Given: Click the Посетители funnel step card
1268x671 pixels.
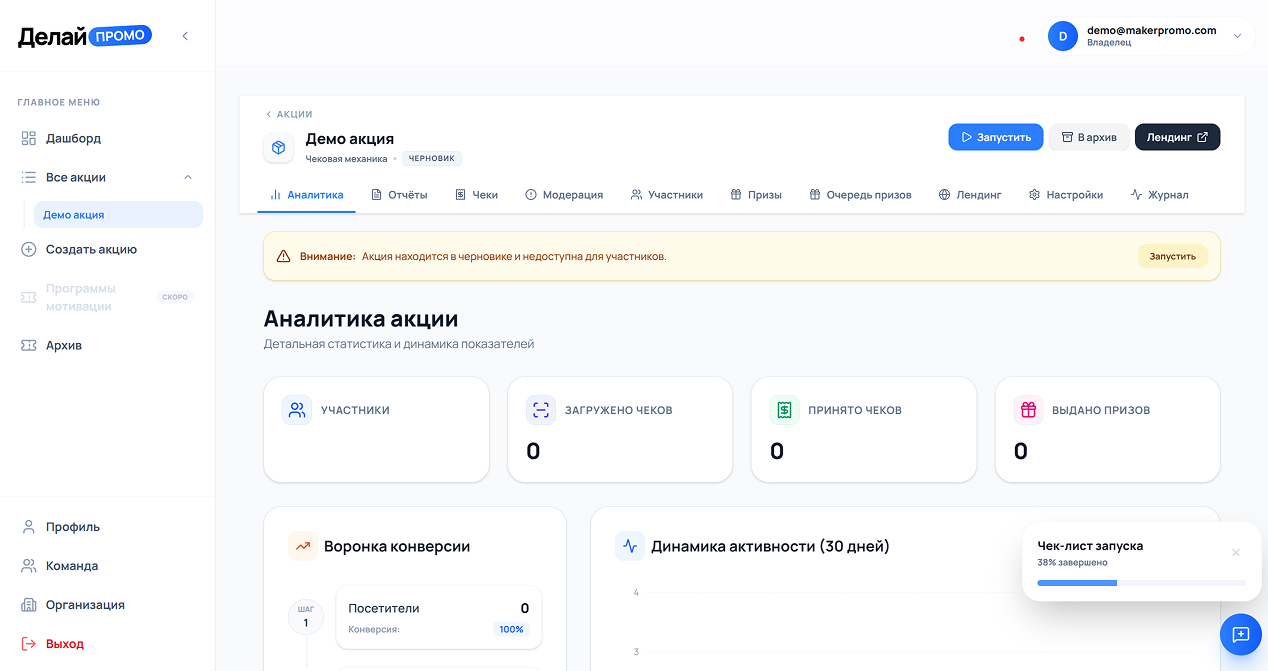Looking at the screenshot, I should click(x=439, y=618).
